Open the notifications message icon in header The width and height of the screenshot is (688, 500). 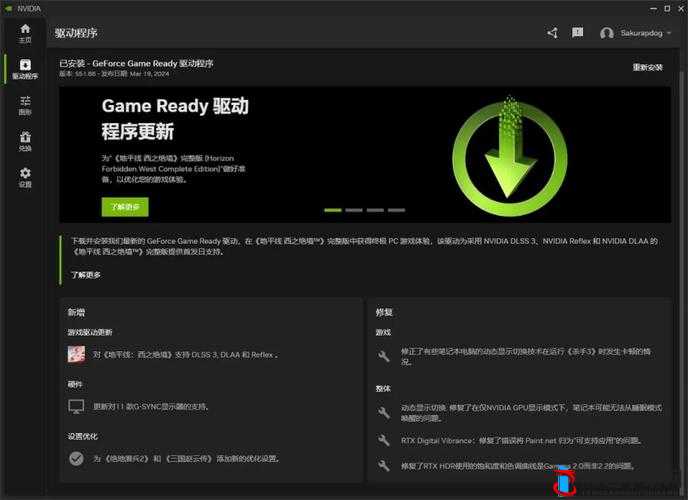pos(577,32)
